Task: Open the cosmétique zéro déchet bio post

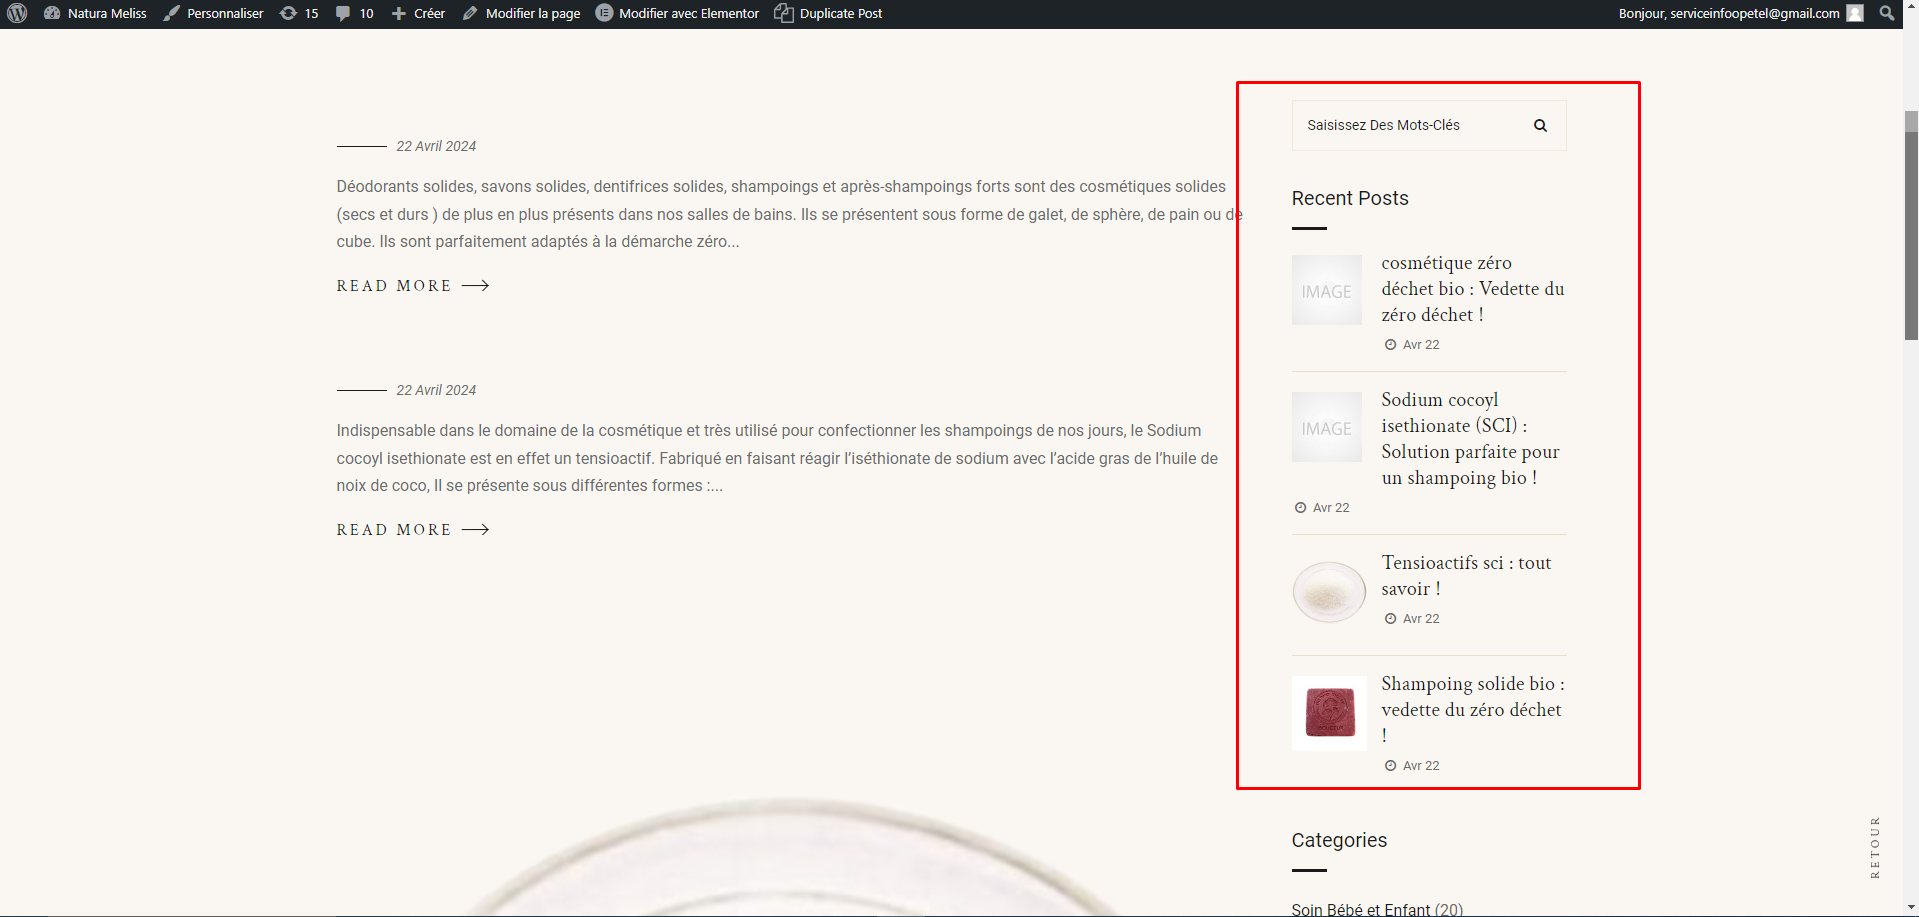Action: (1472, 288)
